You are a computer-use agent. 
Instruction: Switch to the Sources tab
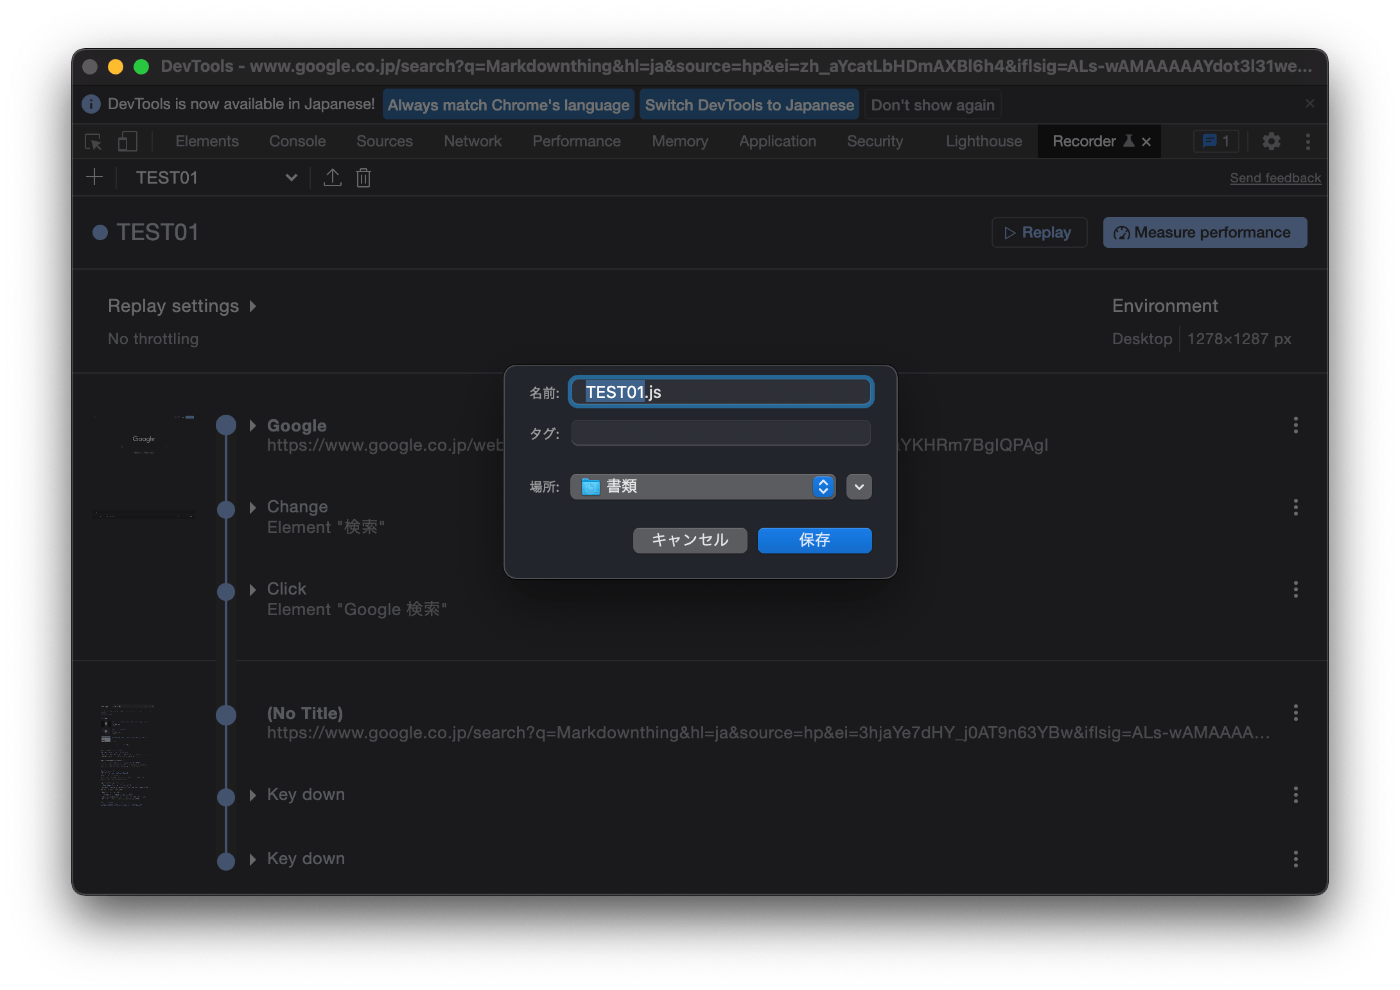(384, 141)
